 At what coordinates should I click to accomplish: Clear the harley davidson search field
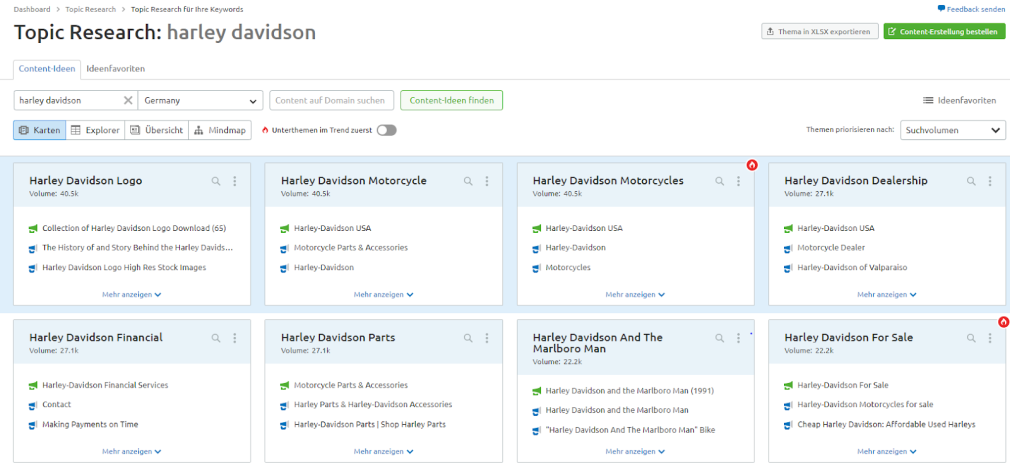pos(128,100)
